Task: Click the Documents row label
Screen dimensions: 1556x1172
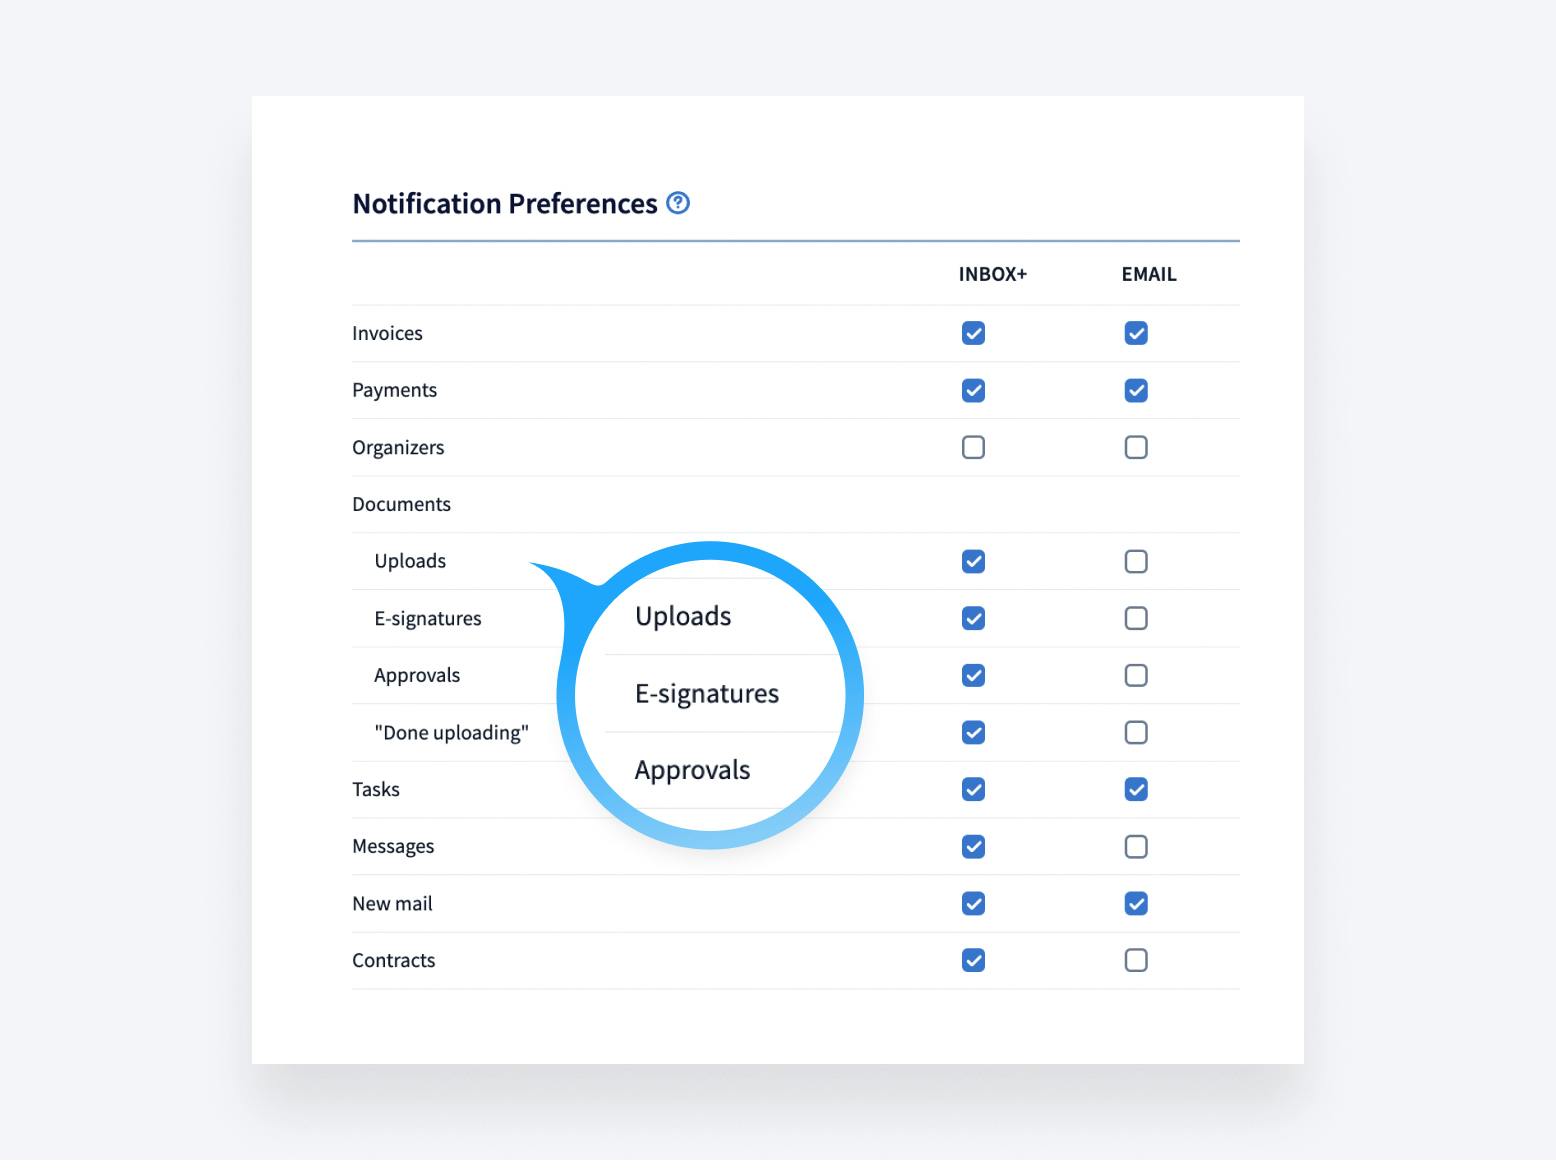Action: click(x=401, y=504)
